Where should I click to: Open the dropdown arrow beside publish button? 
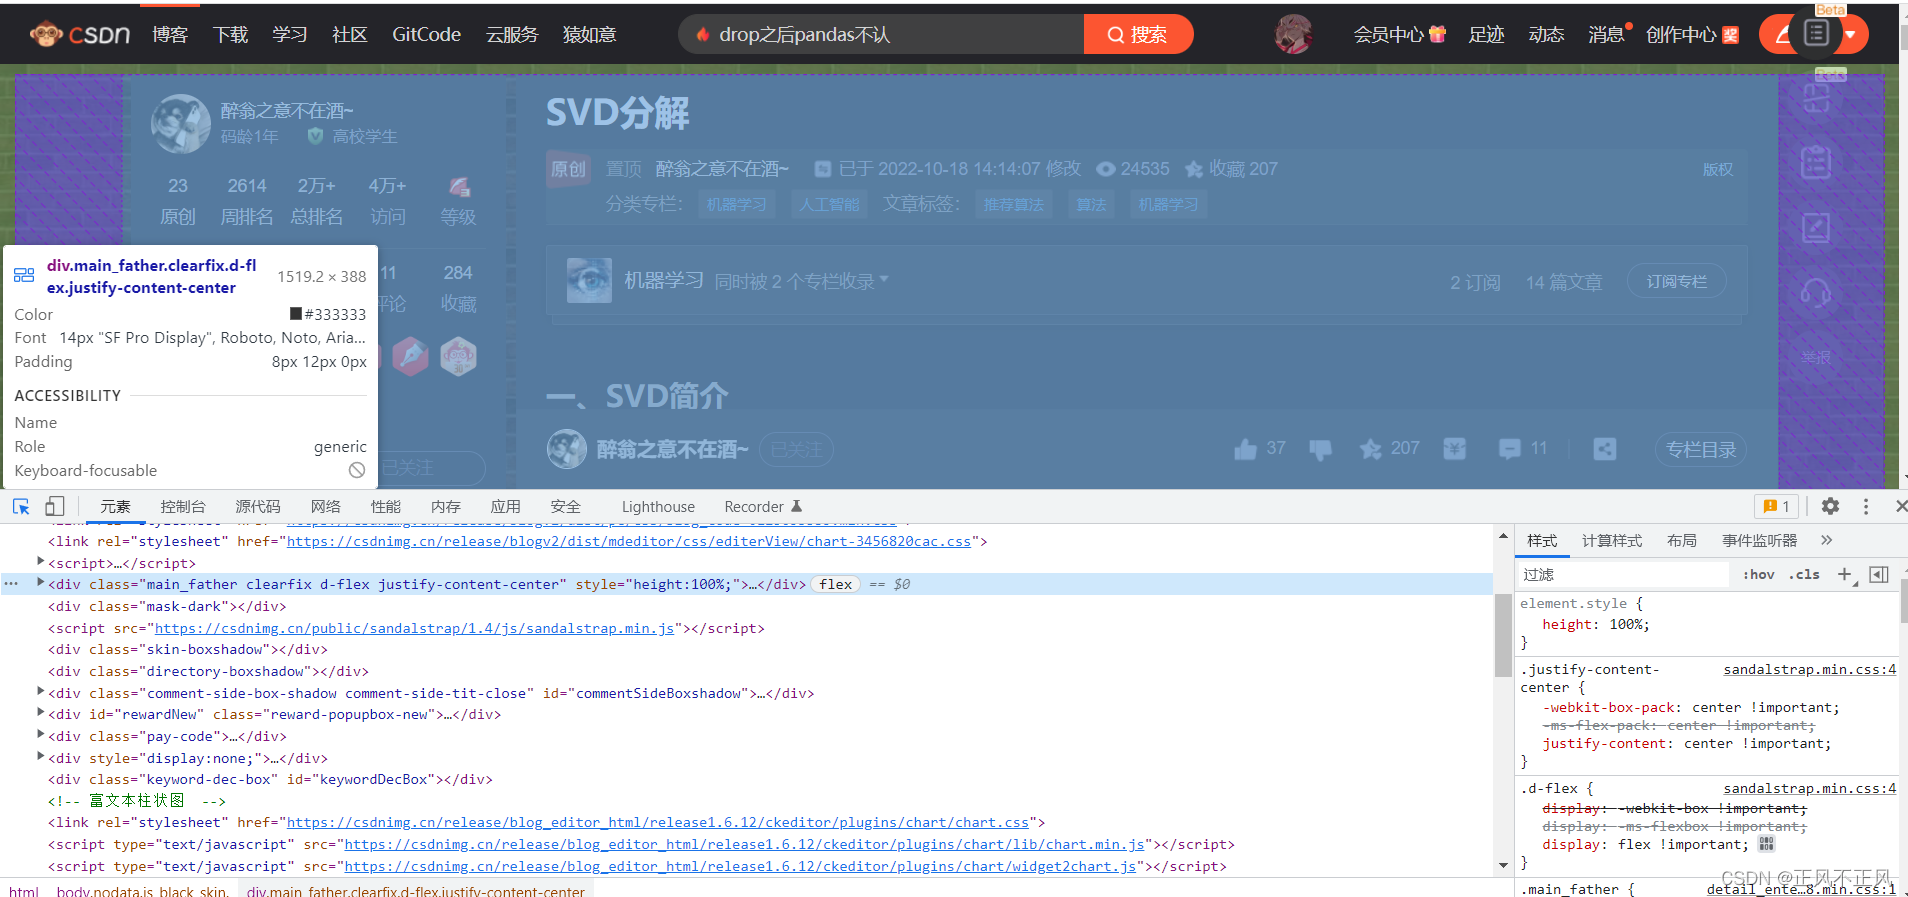coord(1851,35)
